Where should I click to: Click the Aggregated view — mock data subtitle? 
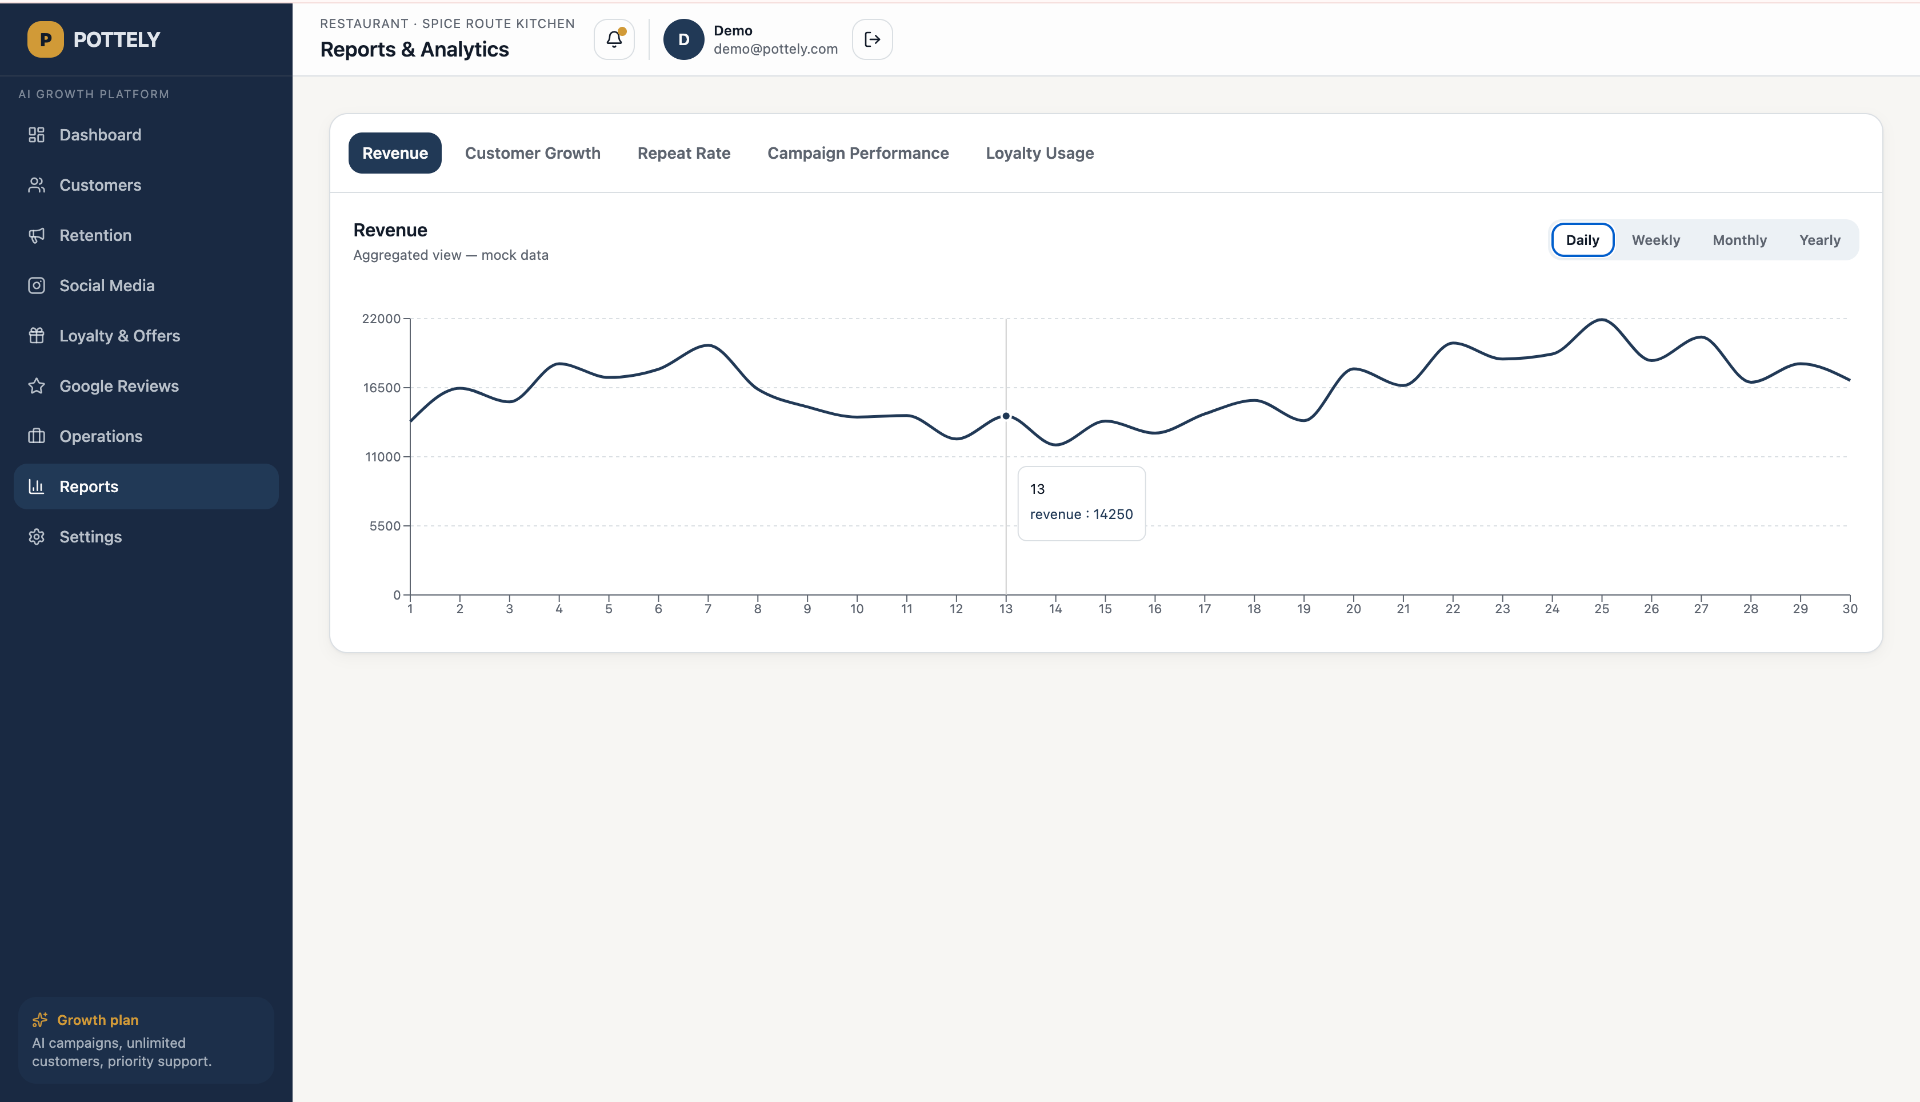pos(451,255)
